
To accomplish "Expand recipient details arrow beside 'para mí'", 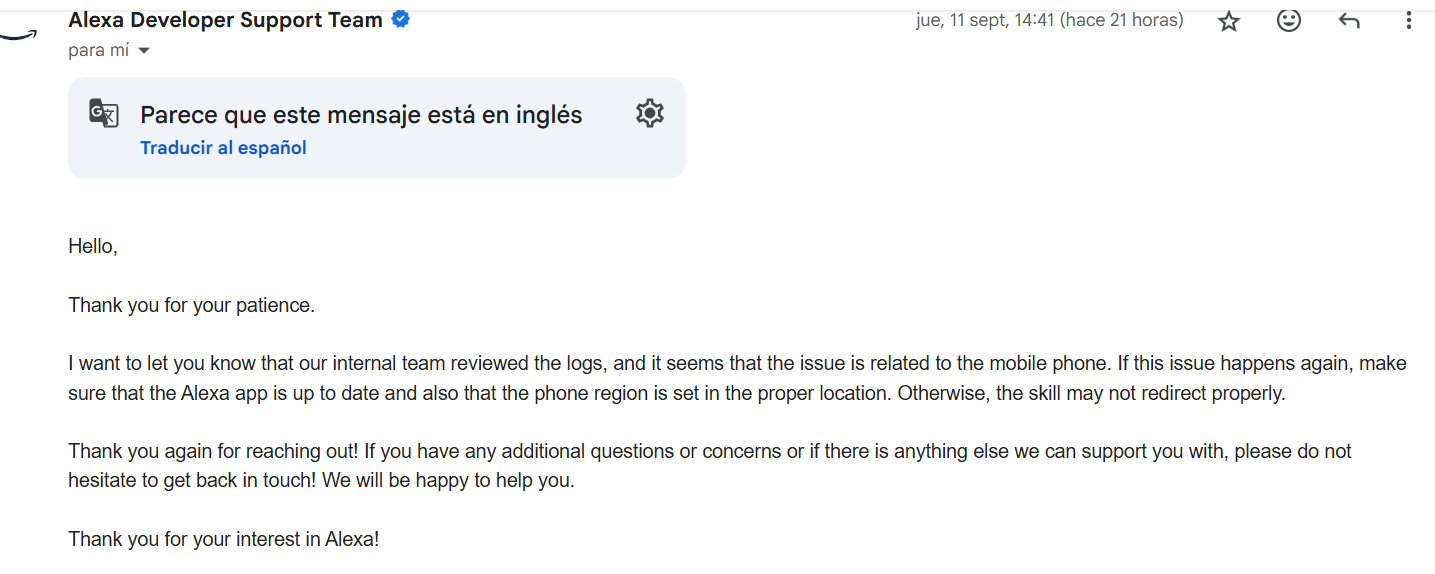I will point(144,51).
